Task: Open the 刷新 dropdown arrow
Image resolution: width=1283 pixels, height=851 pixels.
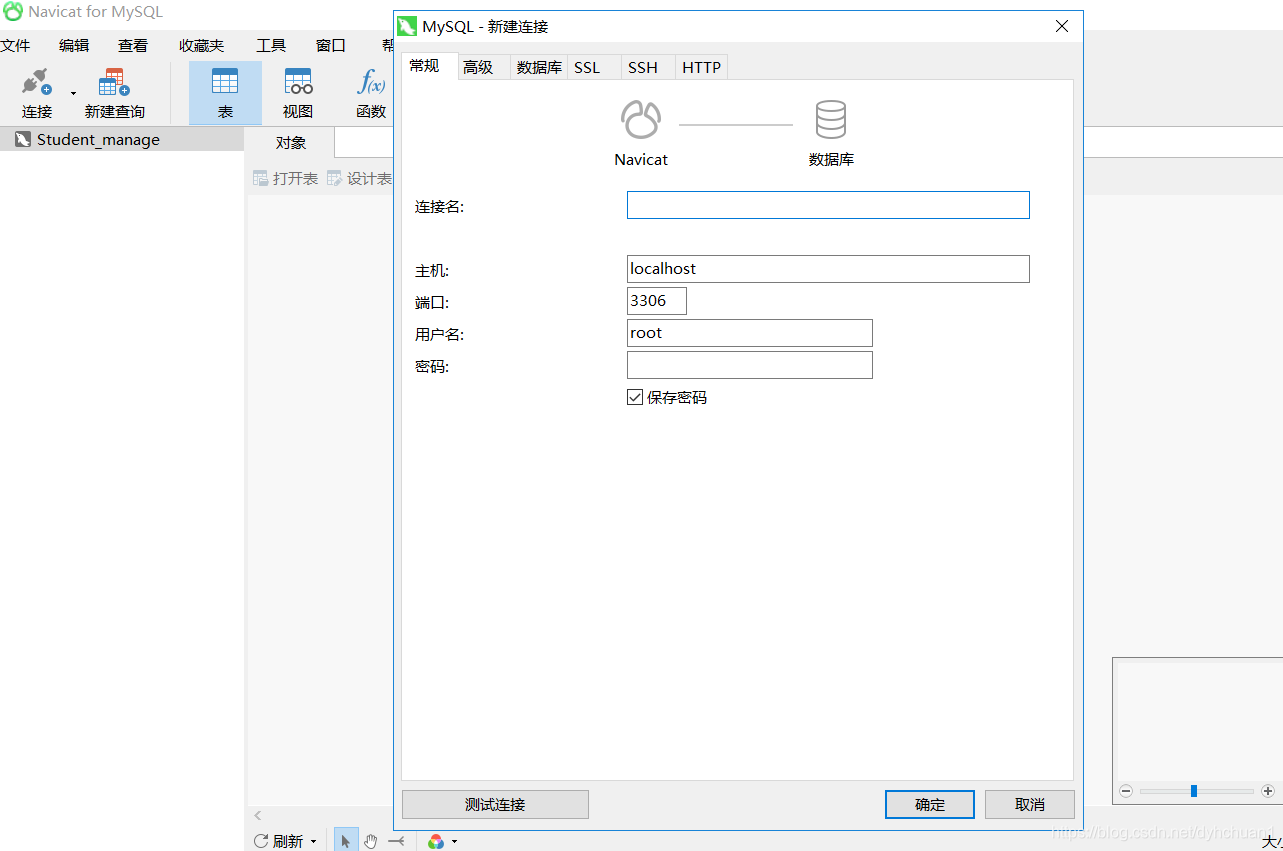Action: [313, 842]
